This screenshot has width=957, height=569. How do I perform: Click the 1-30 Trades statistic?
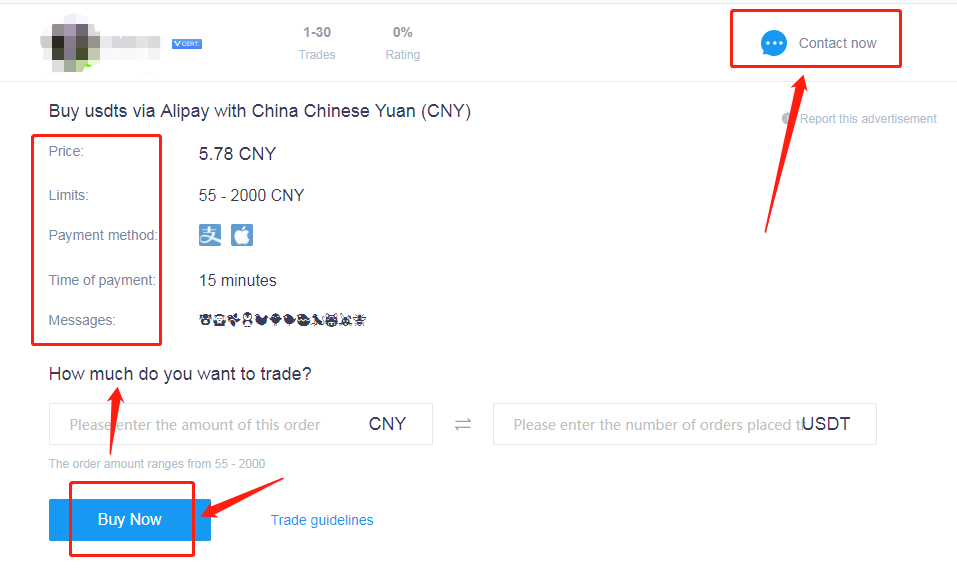[317, 43]
